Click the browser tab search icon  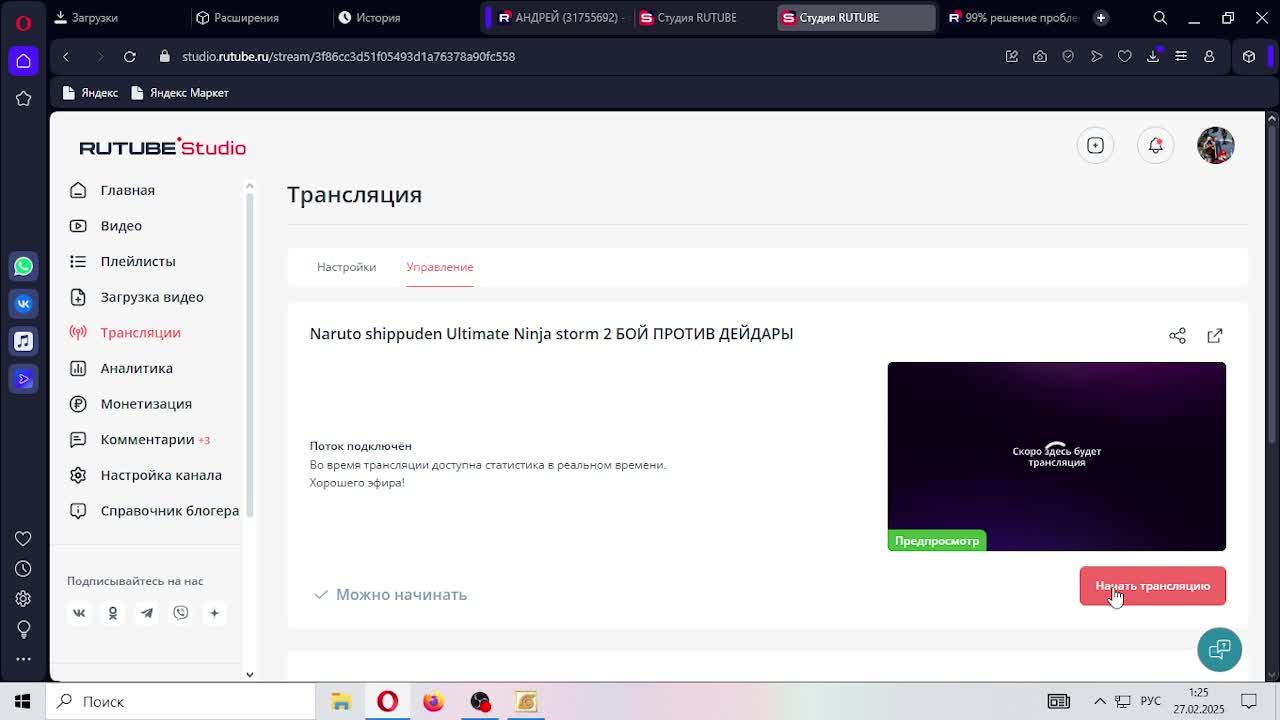(x=1160, y=18)
